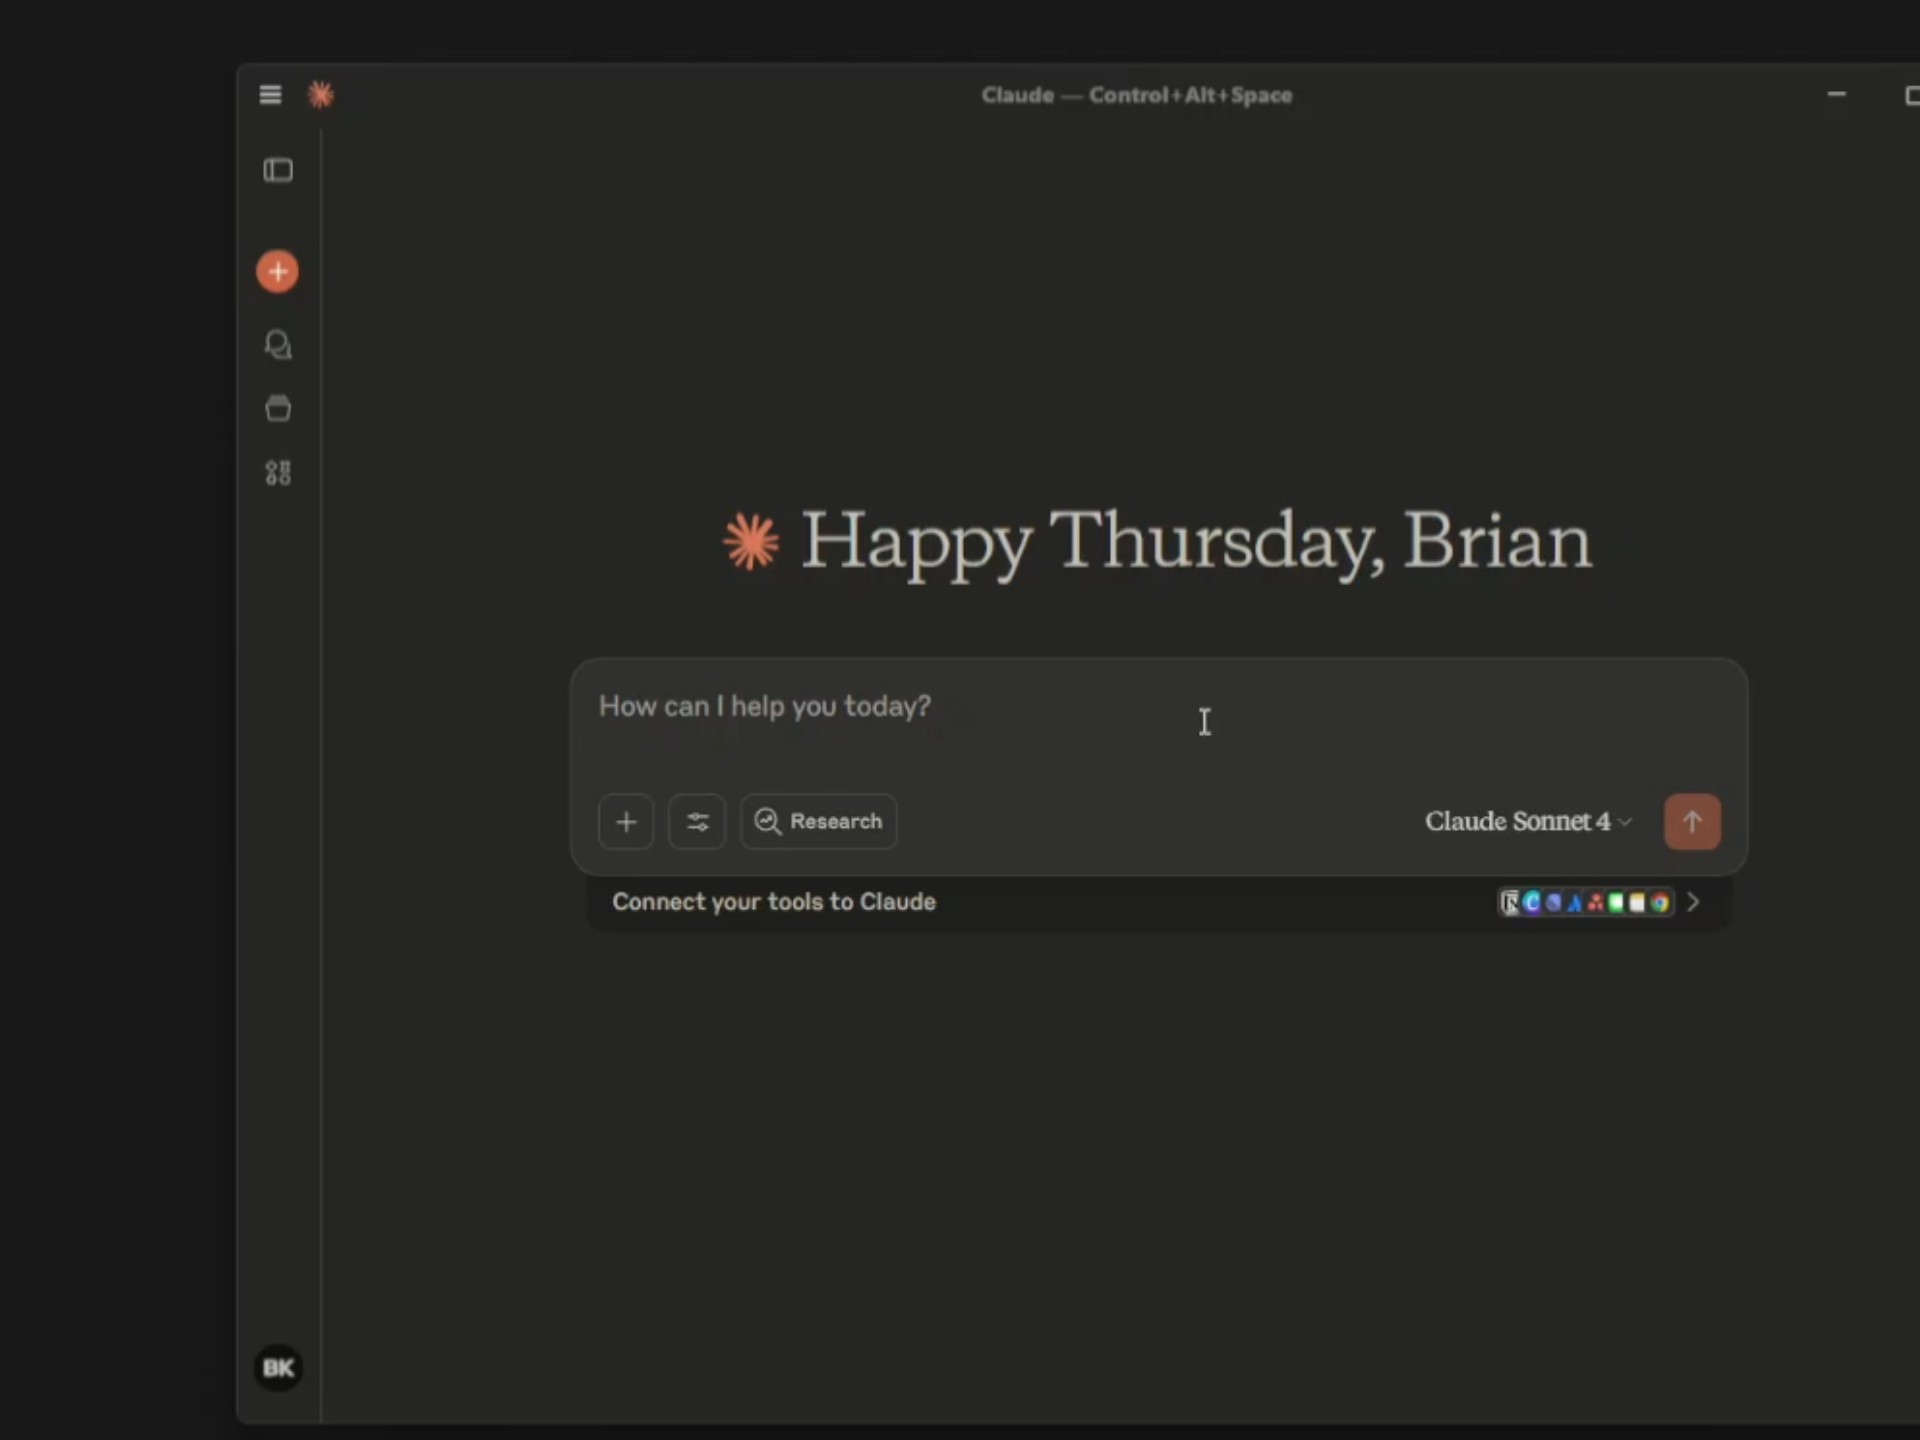This screenshot has width=1920, height=1440.
Task: Start a new chat with orange plus button
Action: point(277,272)
